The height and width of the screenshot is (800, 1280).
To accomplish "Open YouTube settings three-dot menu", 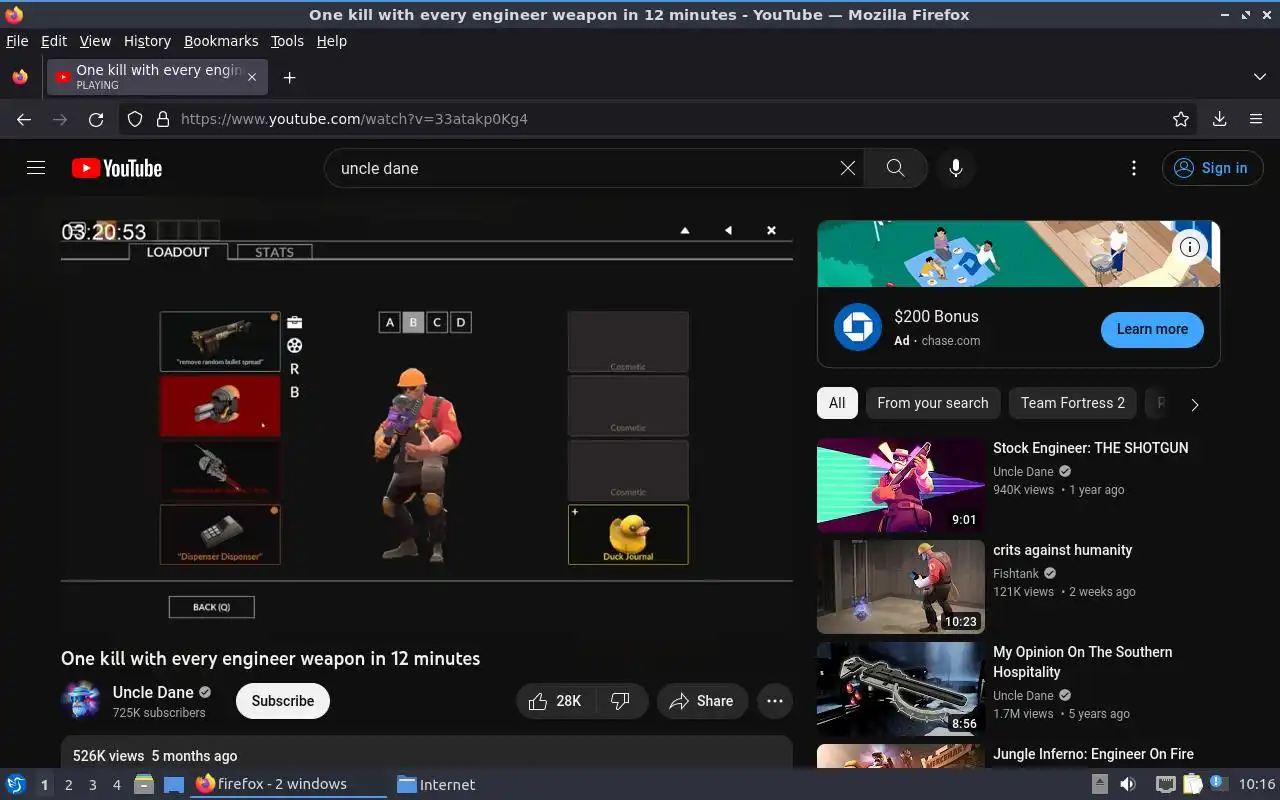I will tap(1133, 168).
